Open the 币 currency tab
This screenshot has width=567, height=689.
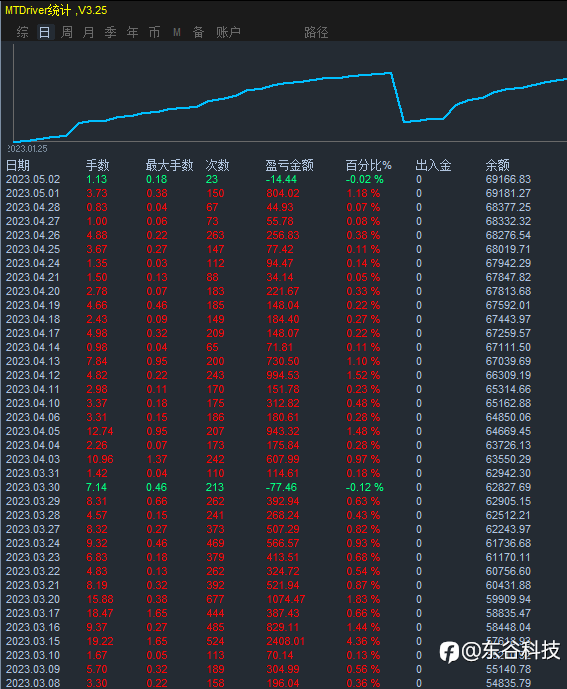[x=154, y=32]
